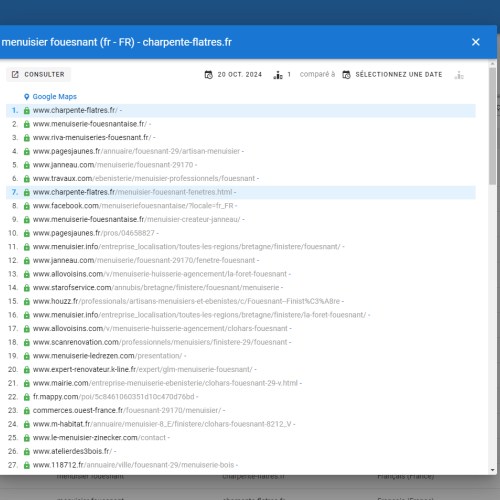The image size is (500, 500).
Task: Click lock icon beside fr.mappy.com result
Action: (x=27, y=397)
